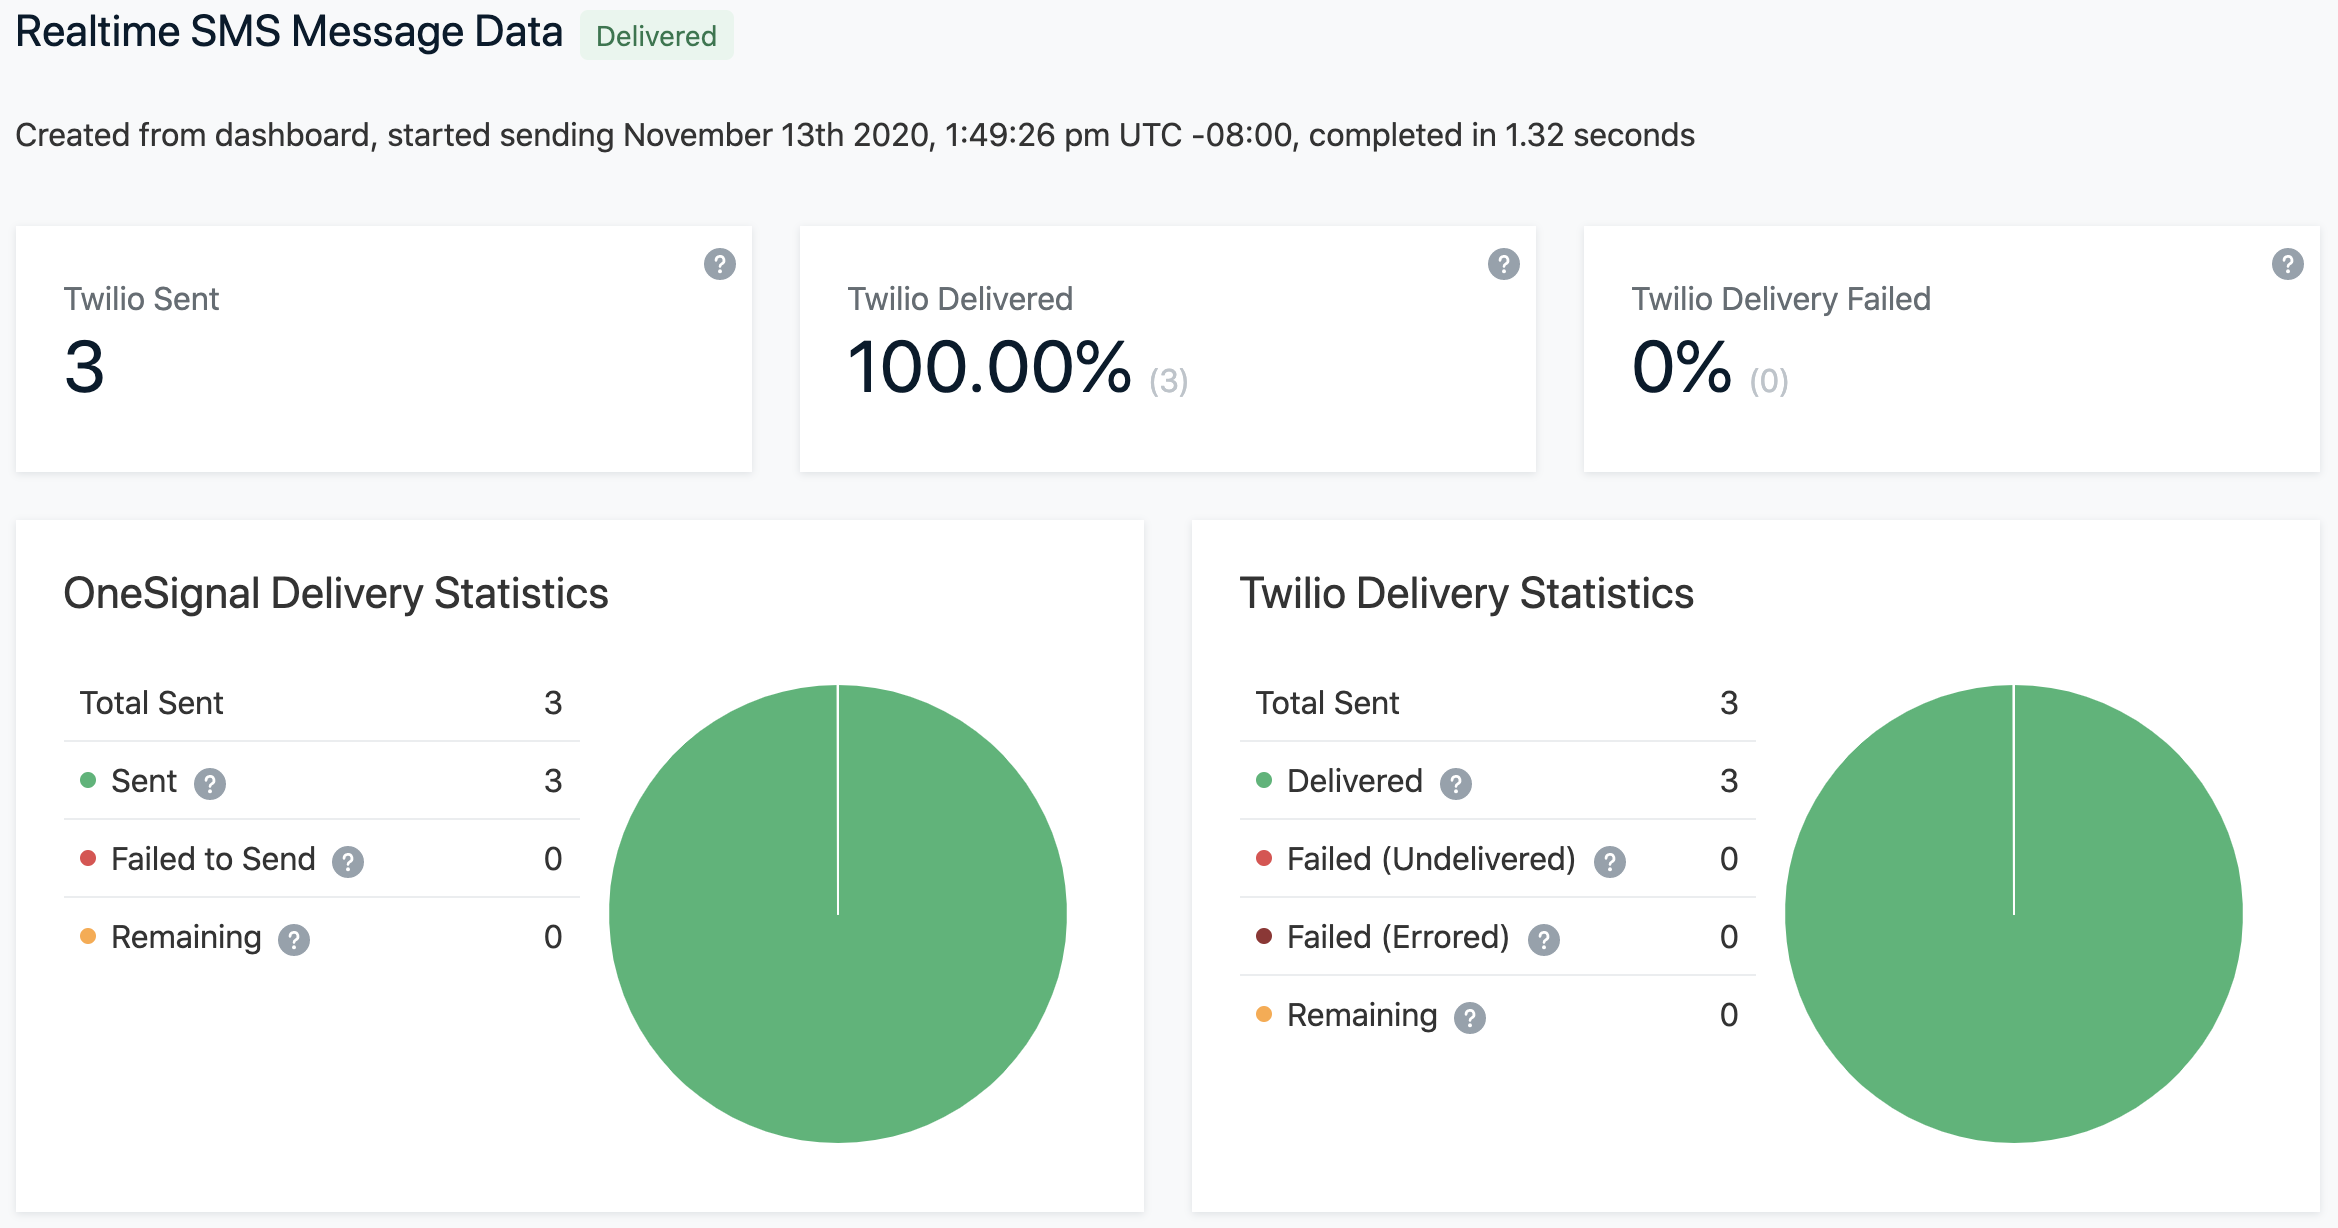Click help icon beside Failed to Send

coord(348,861)
